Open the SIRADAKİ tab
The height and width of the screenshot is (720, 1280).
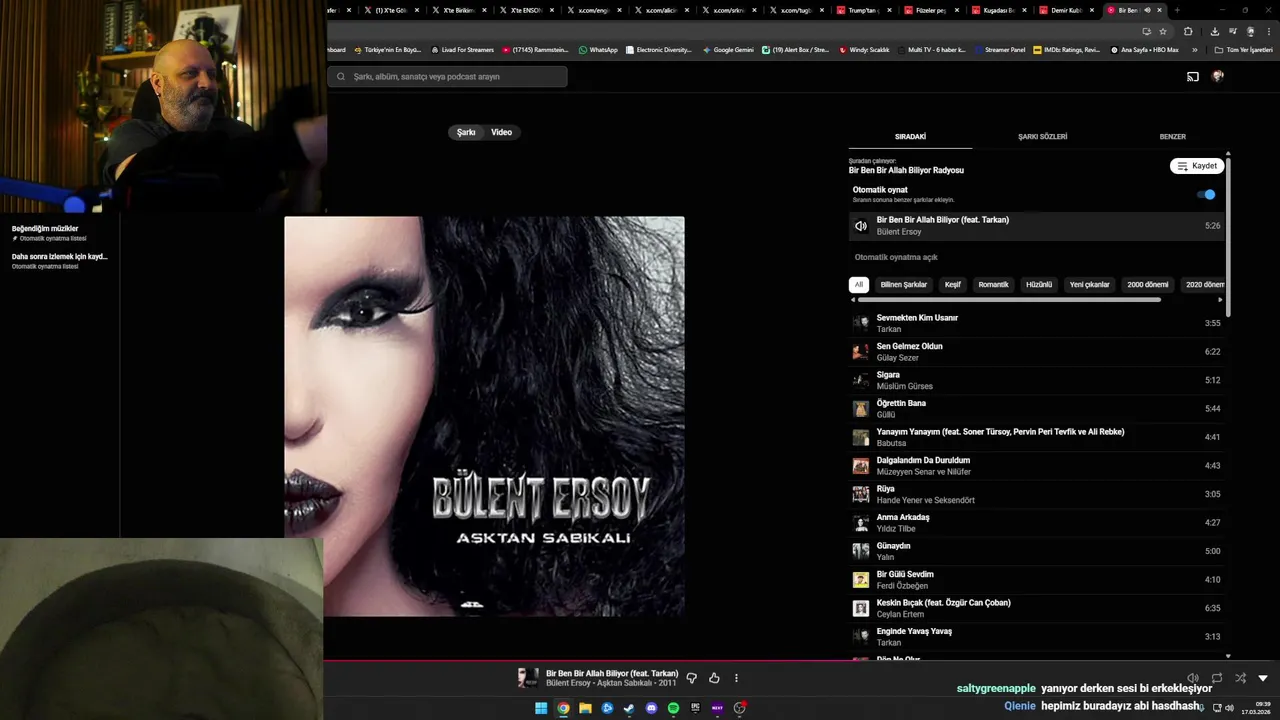[910, 136]
